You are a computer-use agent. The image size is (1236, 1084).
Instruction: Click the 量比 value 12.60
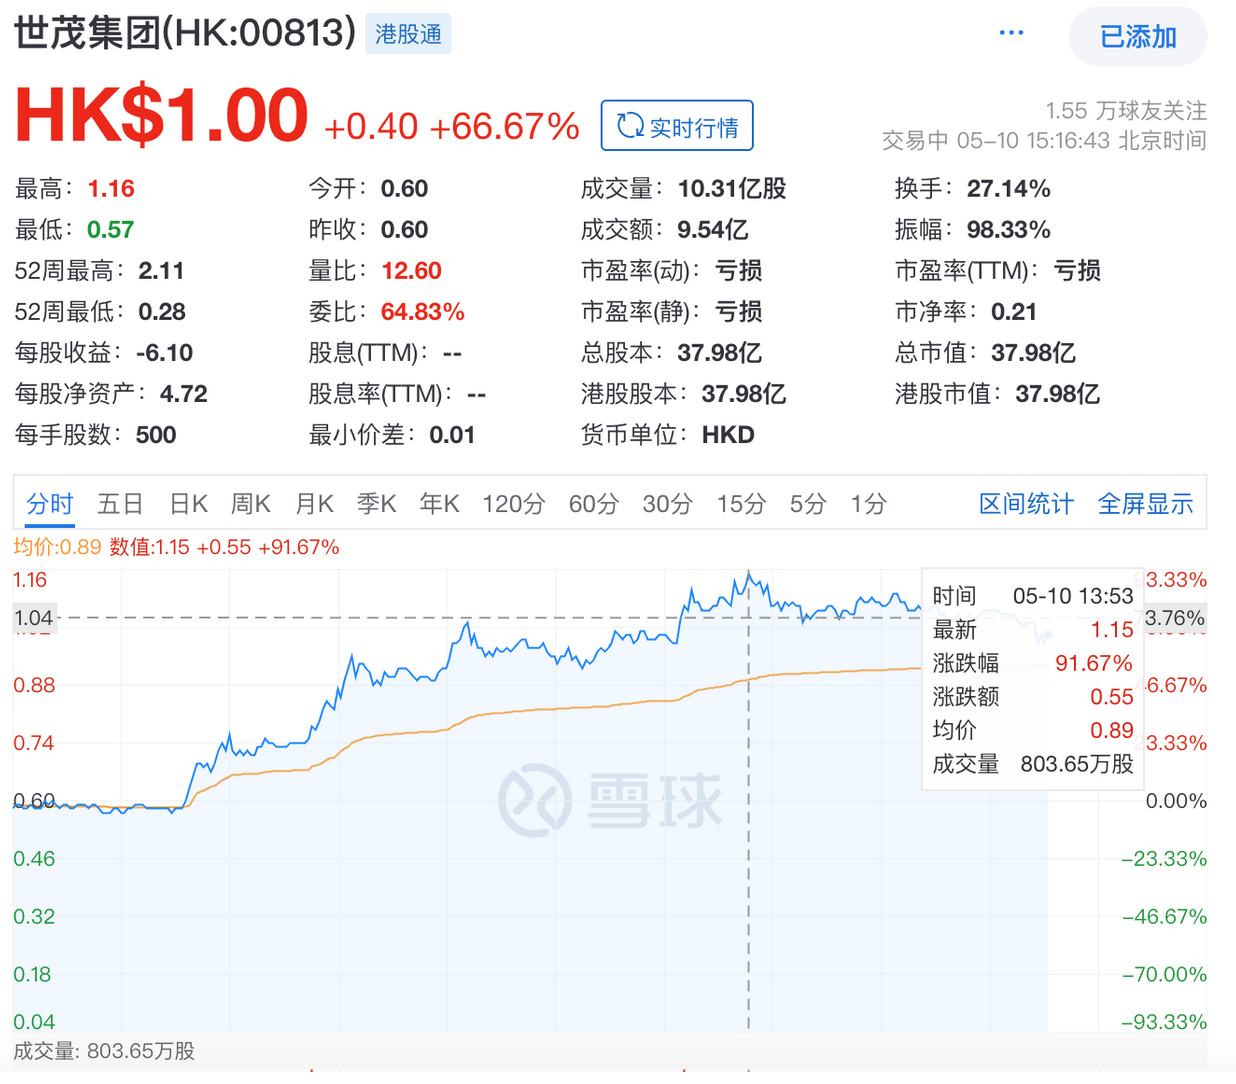(x=411, y=271)
